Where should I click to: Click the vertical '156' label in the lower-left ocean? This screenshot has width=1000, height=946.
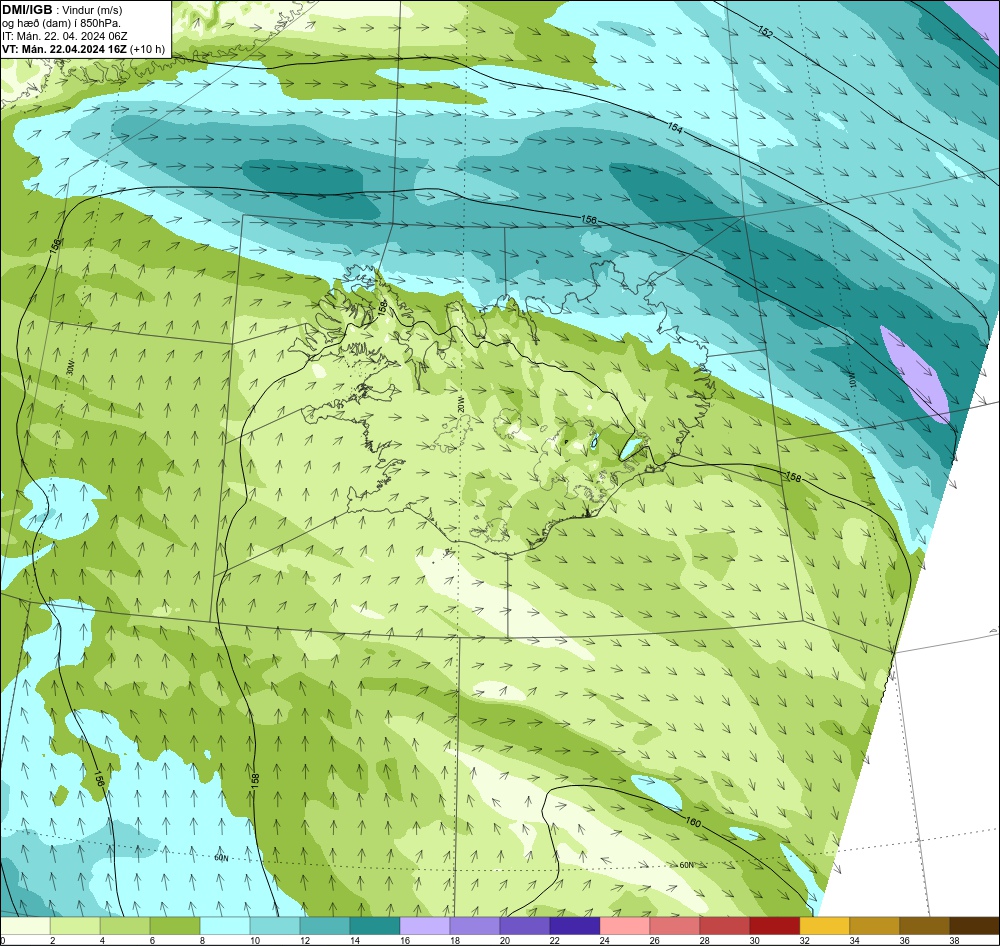98,779
